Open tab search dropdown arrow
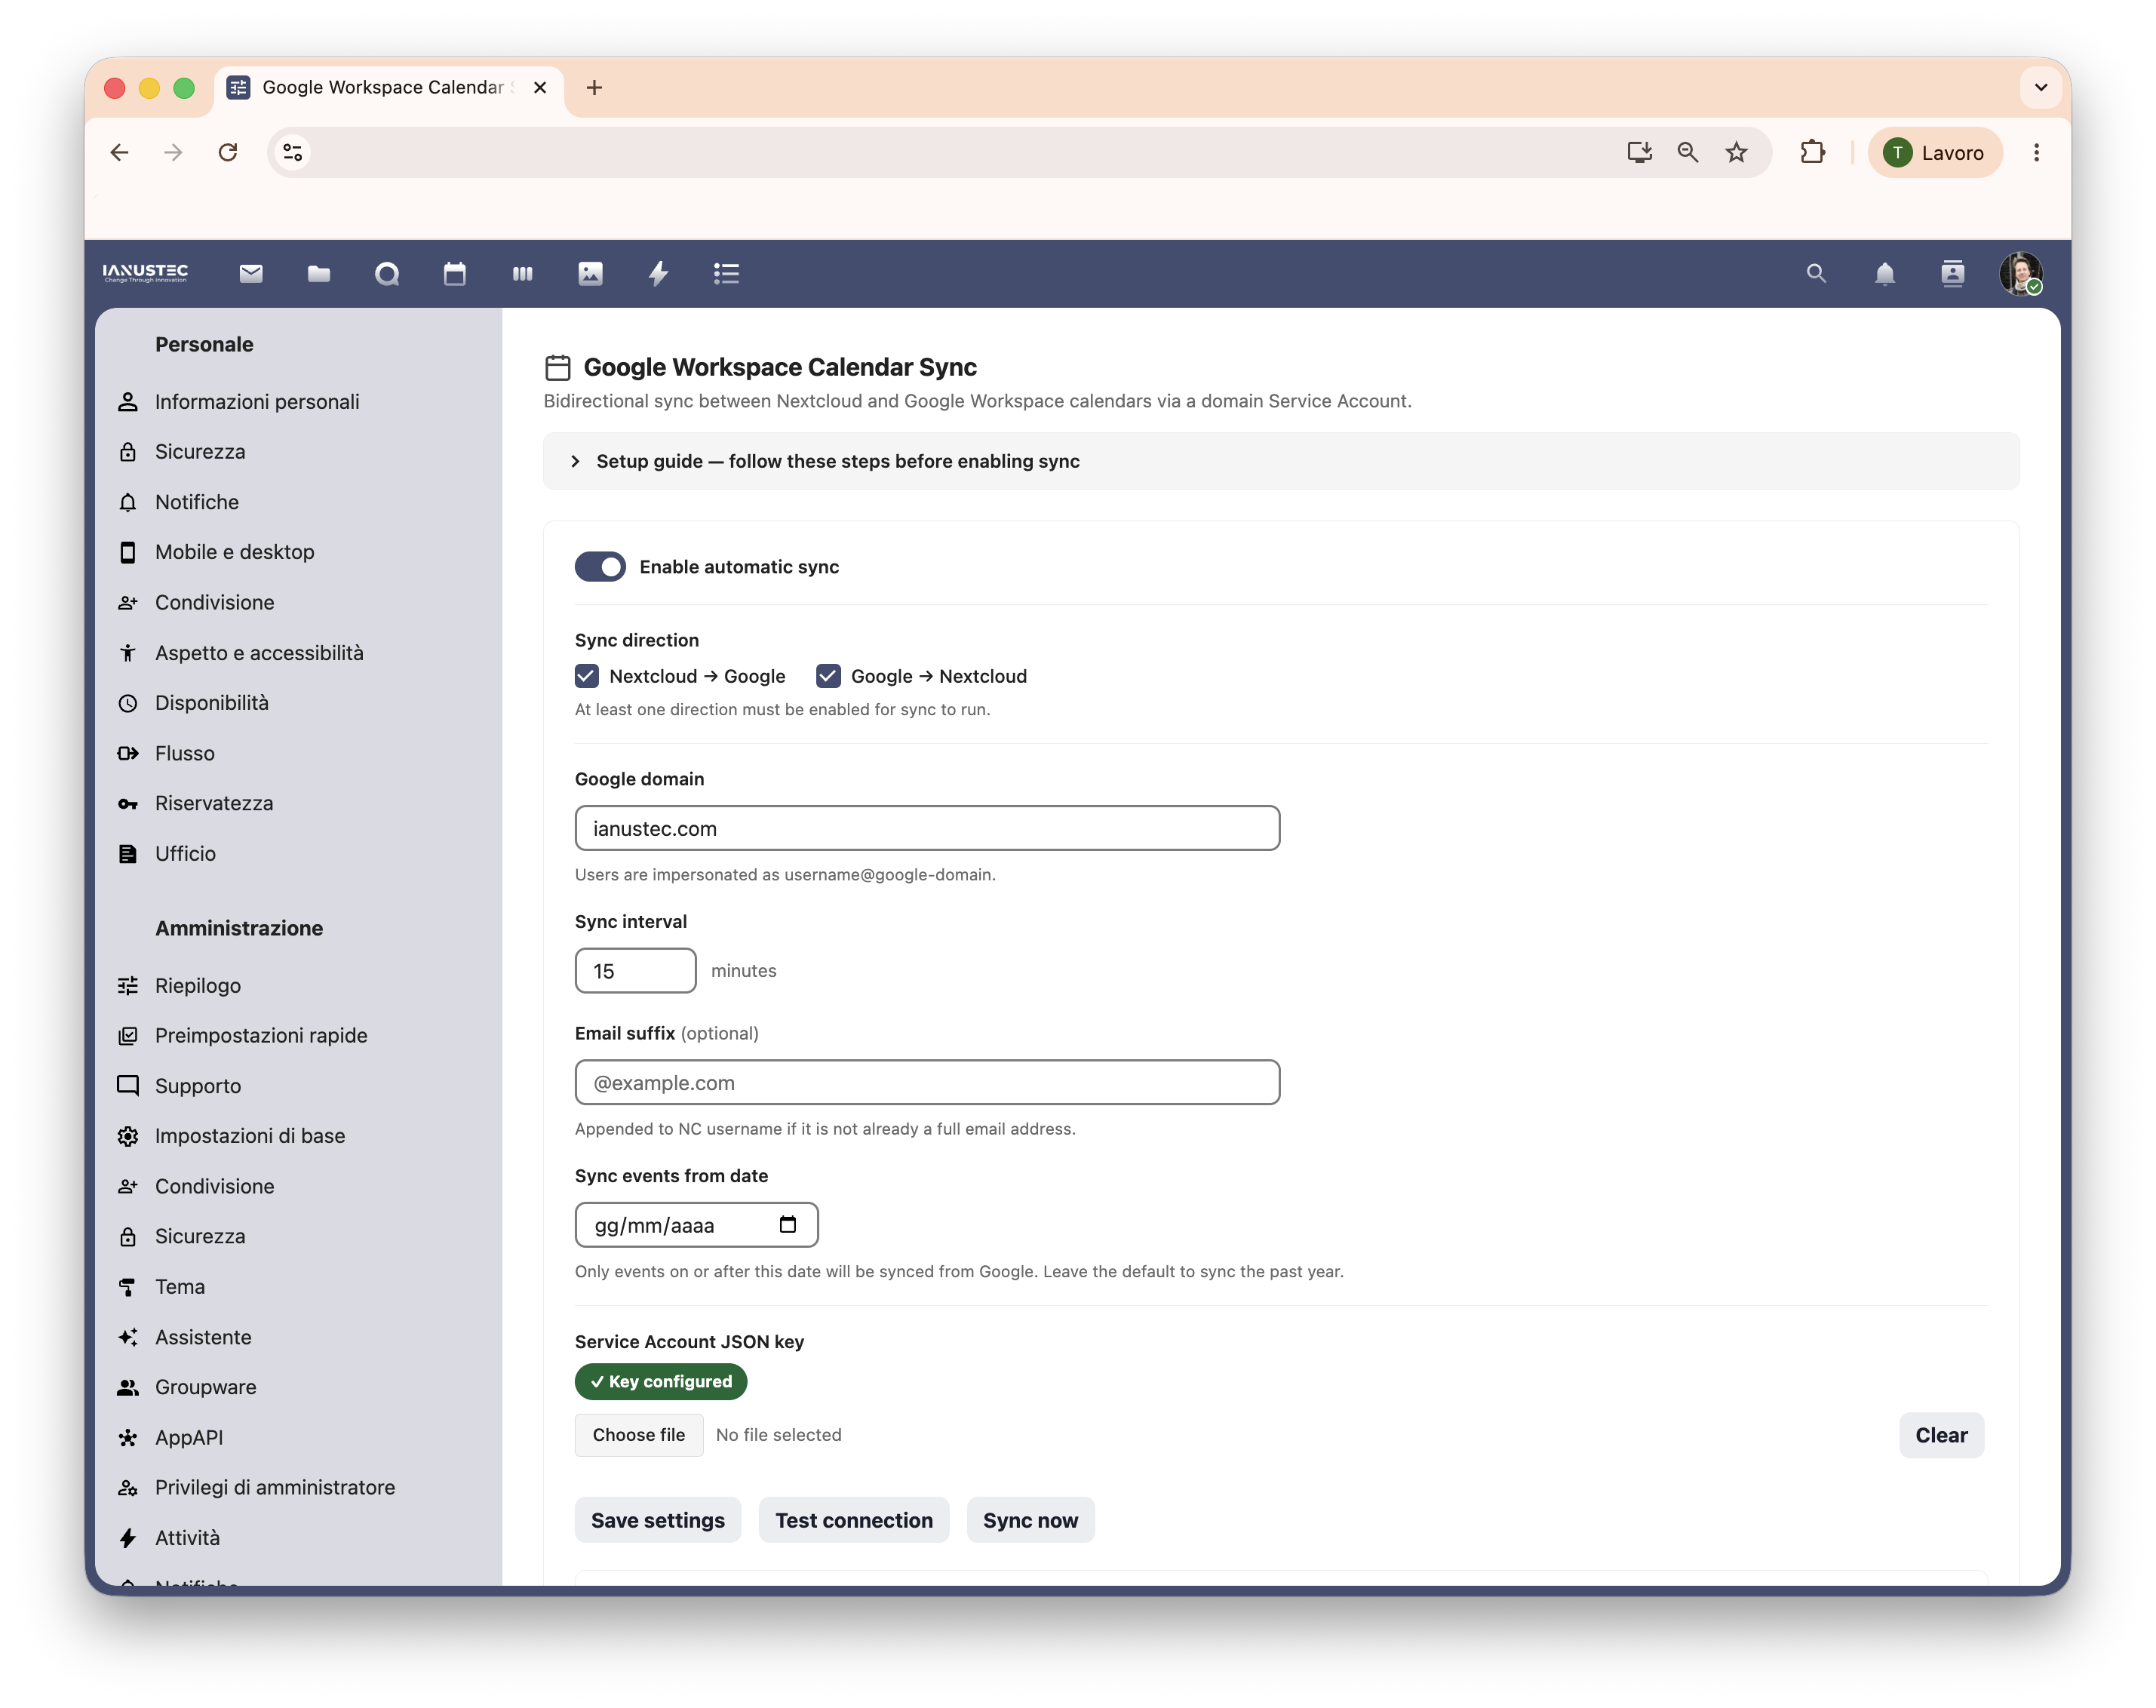 [x=2041, y=88]
